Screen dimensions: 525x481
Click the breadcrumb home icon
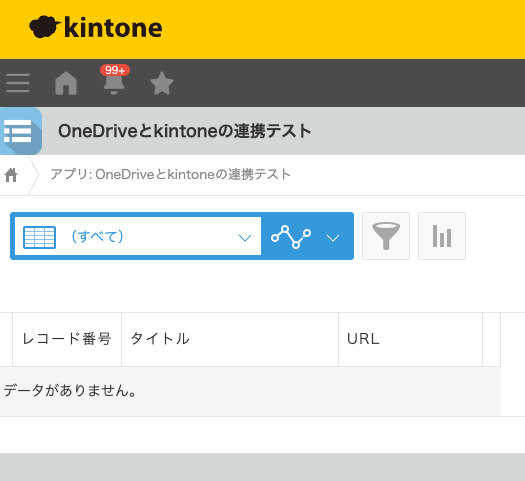pyautogui.click(x=11, y=175)
